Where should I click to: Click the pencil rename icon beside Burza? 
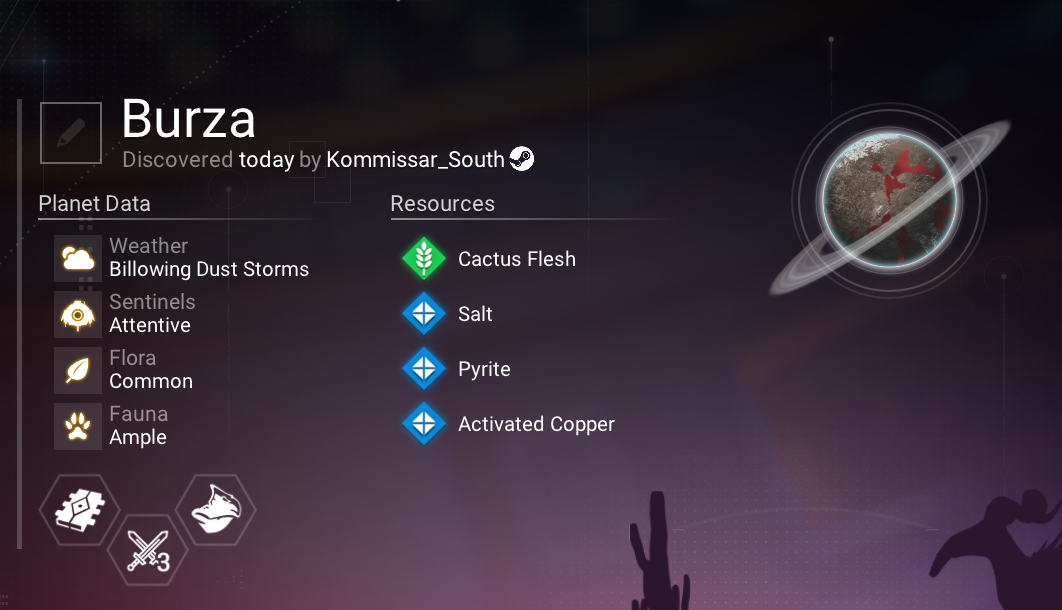coord(71,133)
